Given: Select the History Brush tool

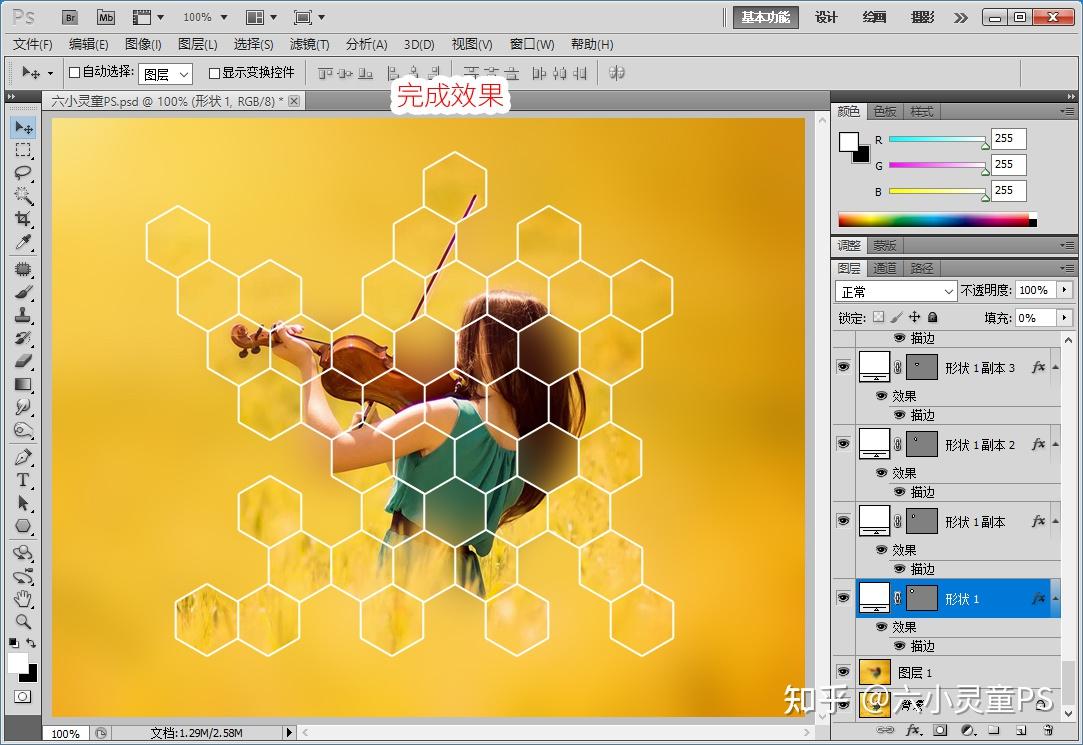Looking at the screenshot, I should (x=23, y=338).
